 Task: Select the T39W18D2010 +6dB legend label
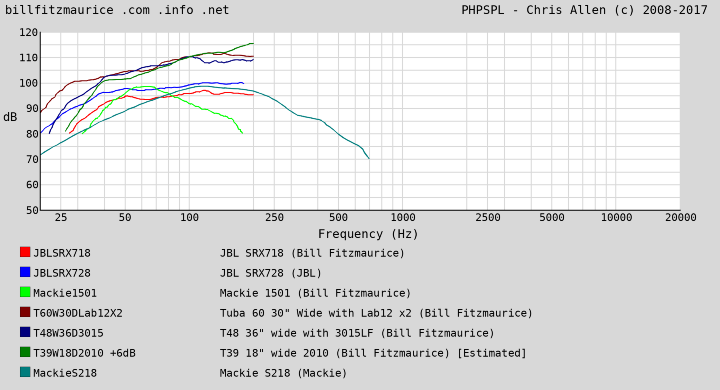point(84,353)
